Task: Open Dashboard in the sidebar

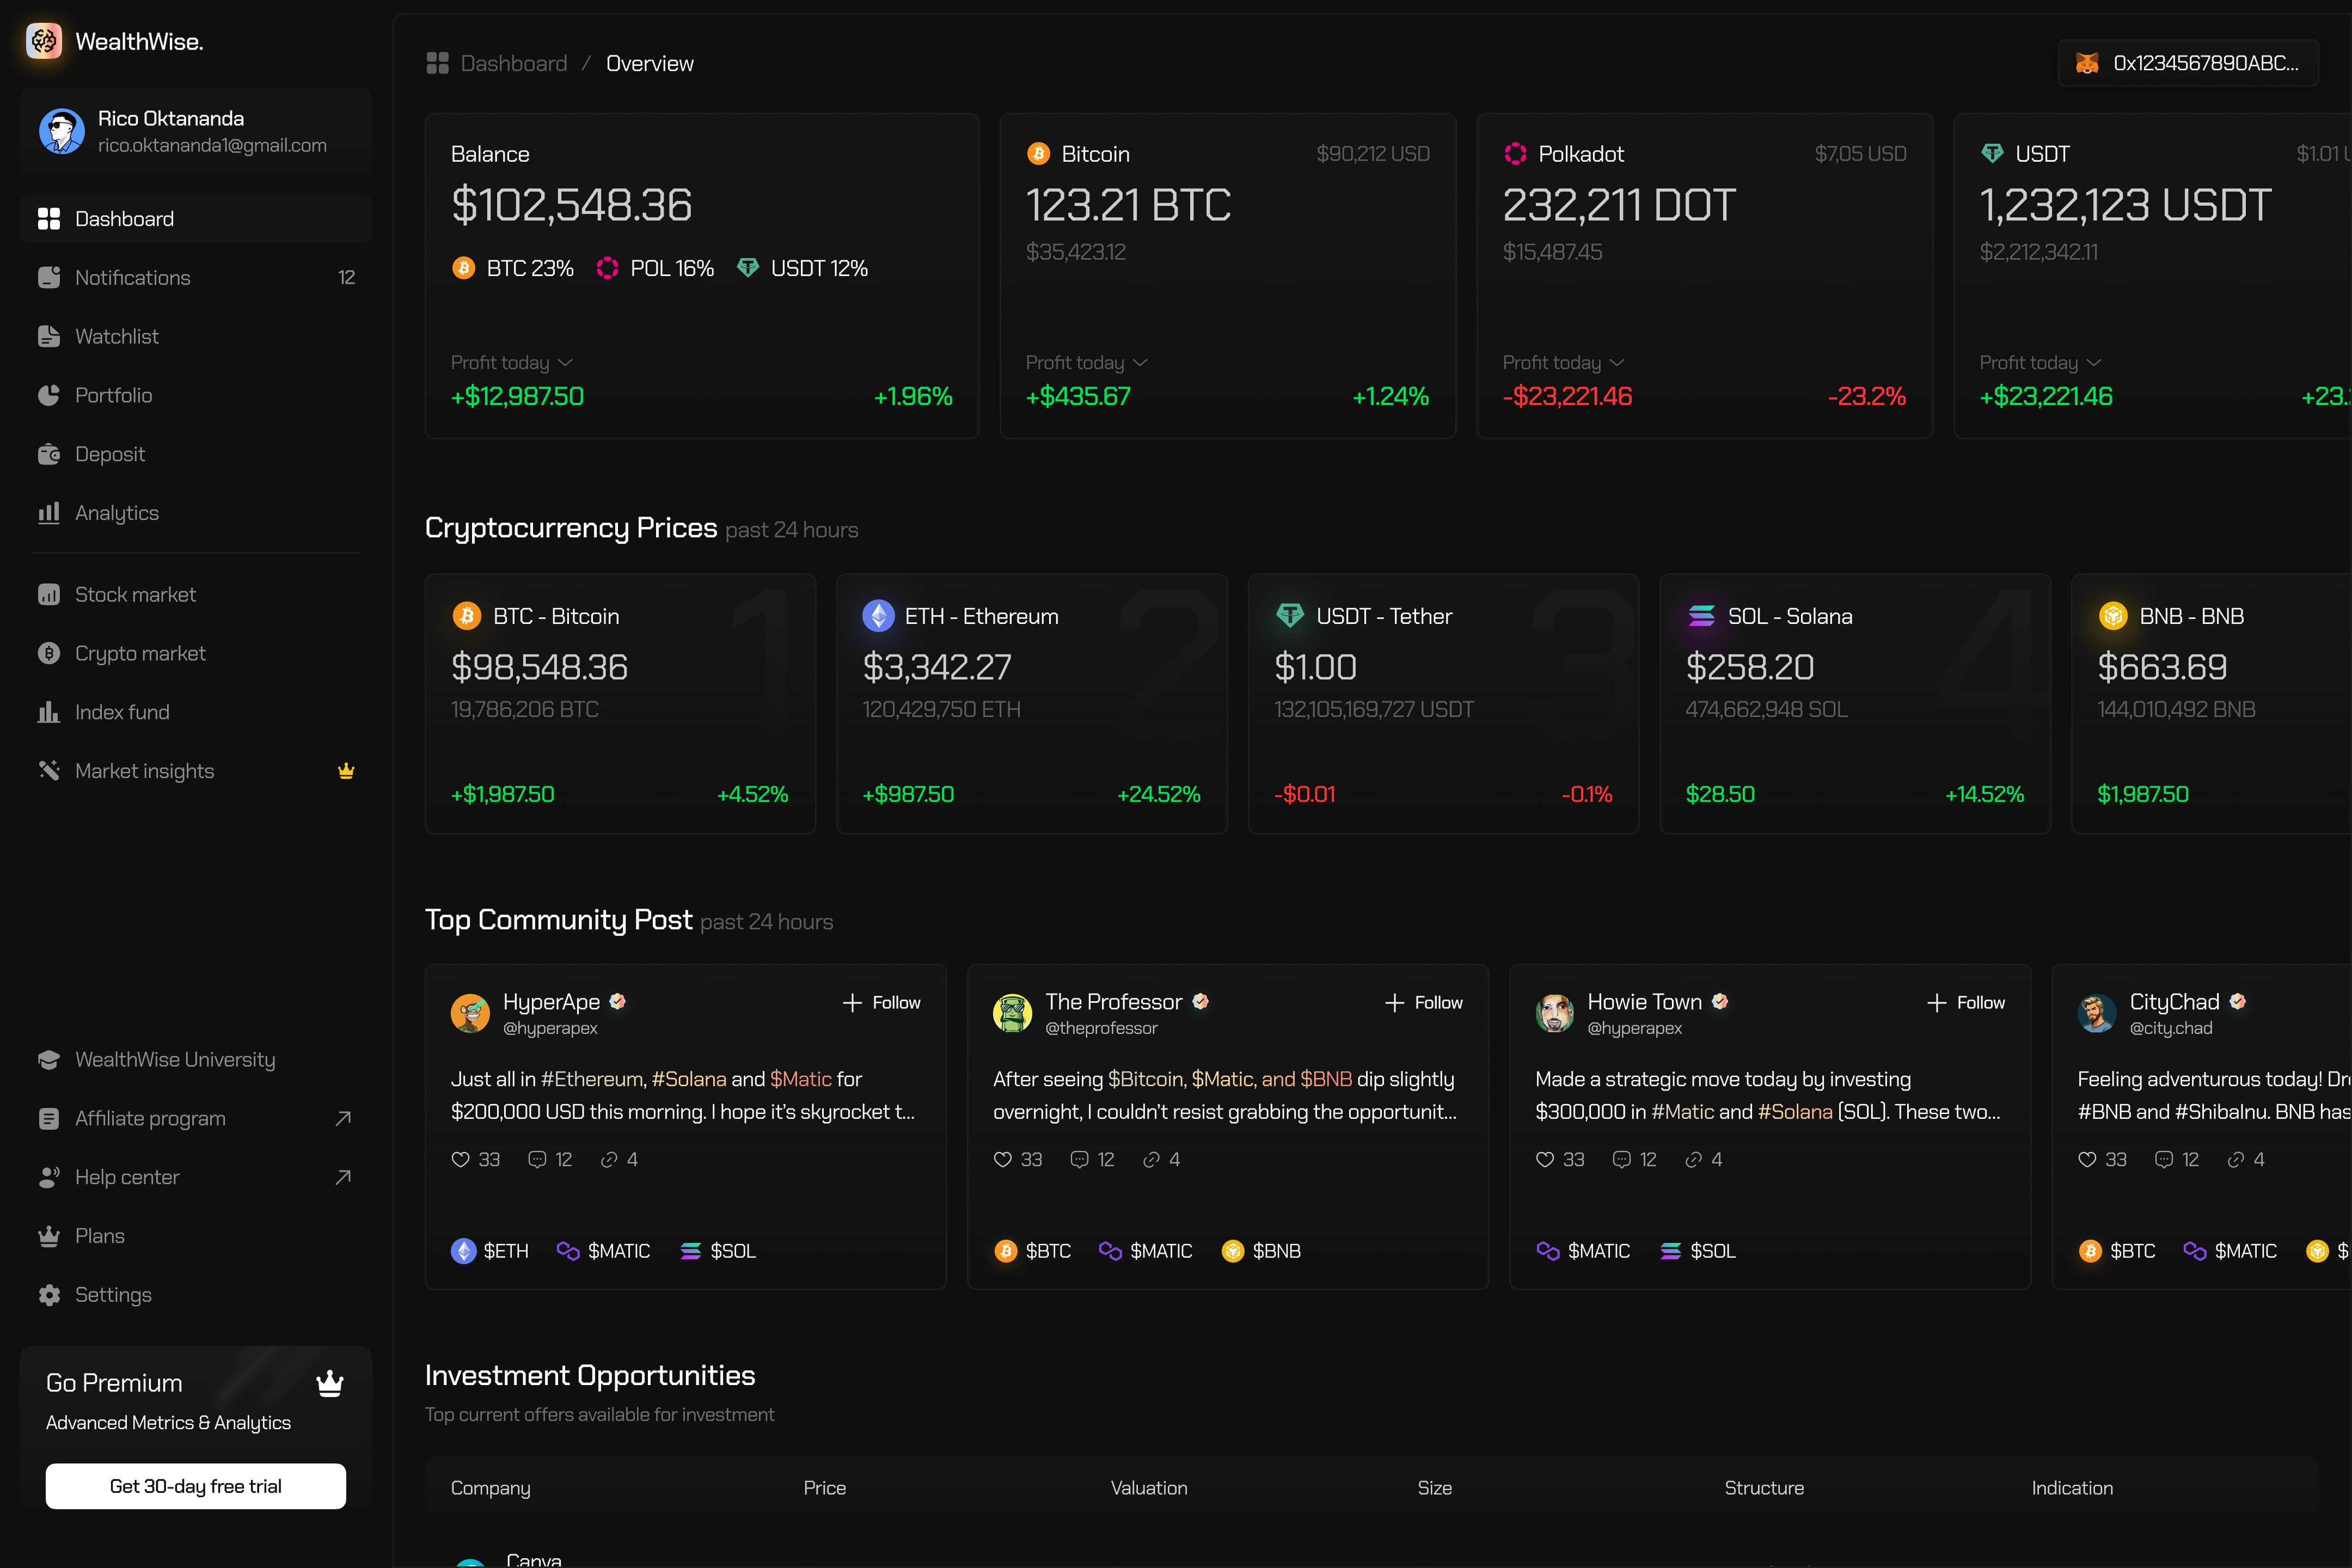Action: point(196,219)
